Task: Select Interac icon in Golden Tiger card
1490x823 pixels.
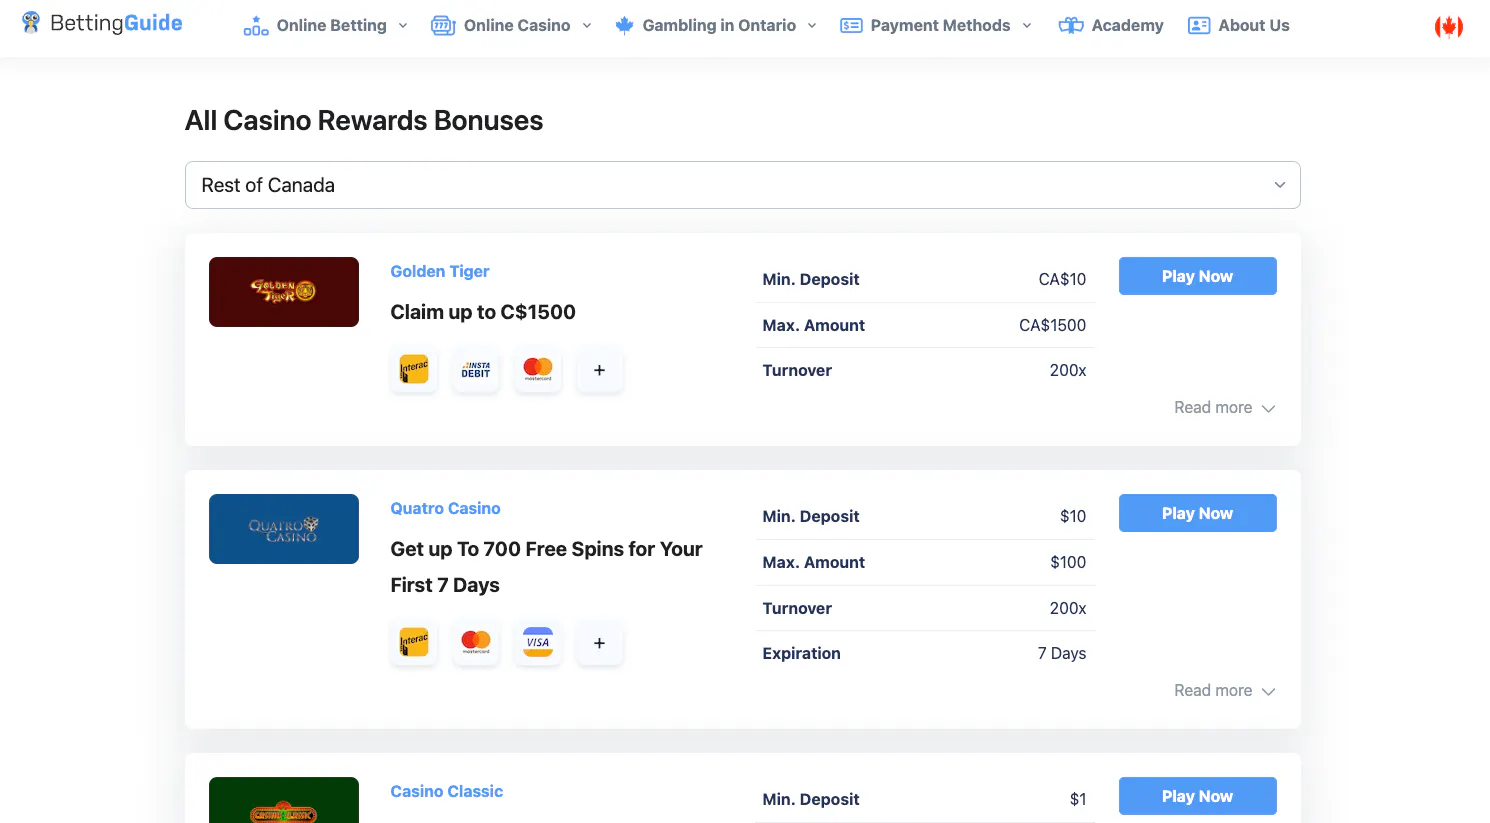Action: [414, 370]
